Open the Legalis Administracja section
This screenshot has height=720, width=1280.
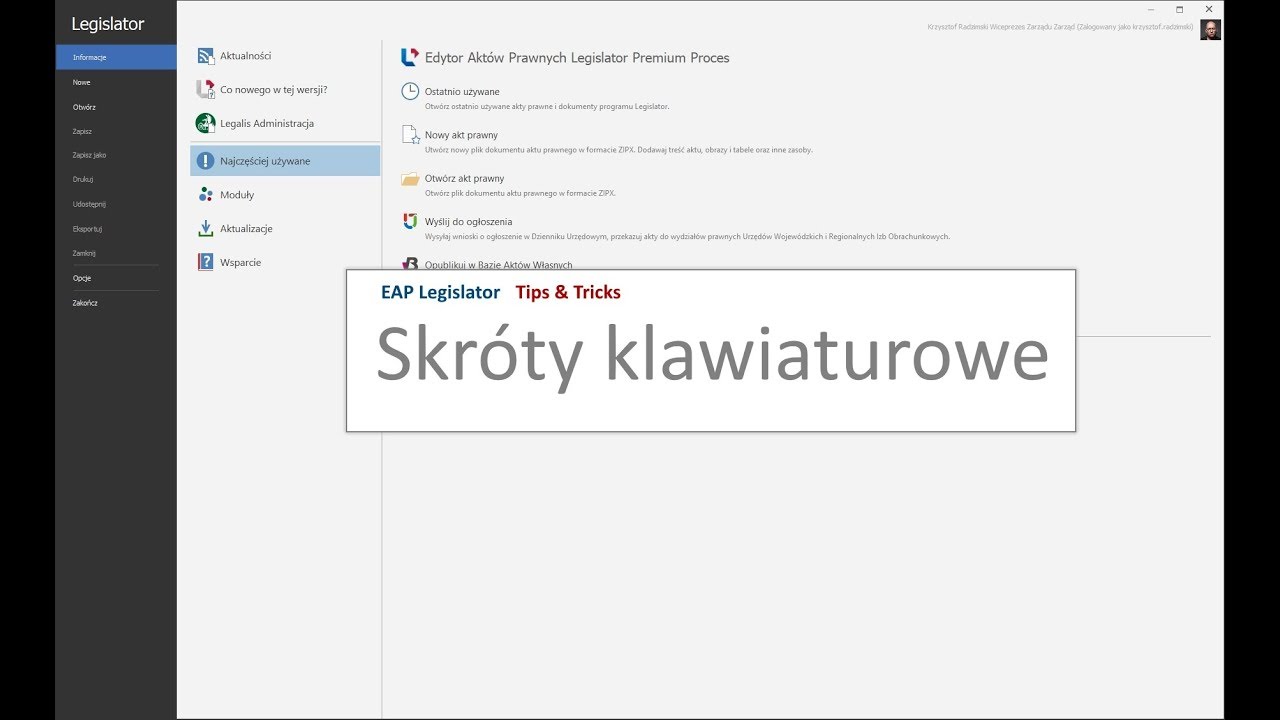point(285,123)
